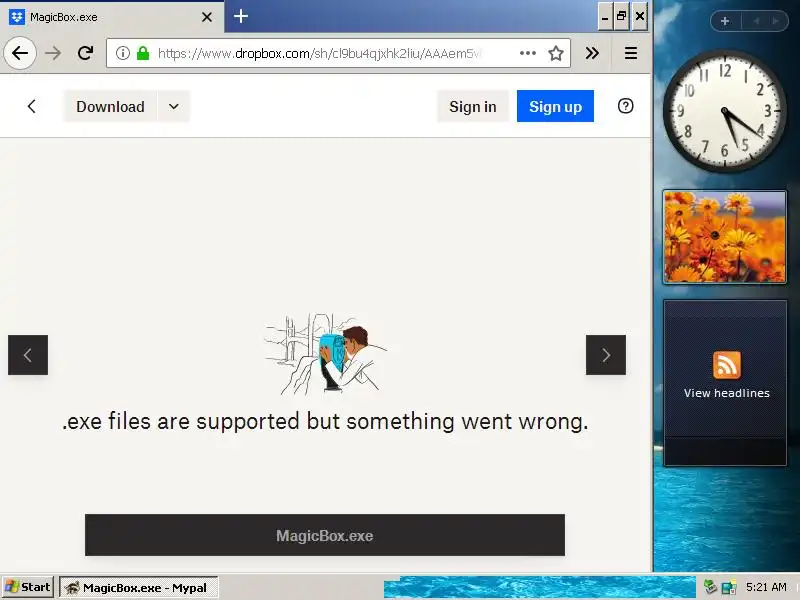
Task: Show next file with right arrow
Action: pos(606,355)
